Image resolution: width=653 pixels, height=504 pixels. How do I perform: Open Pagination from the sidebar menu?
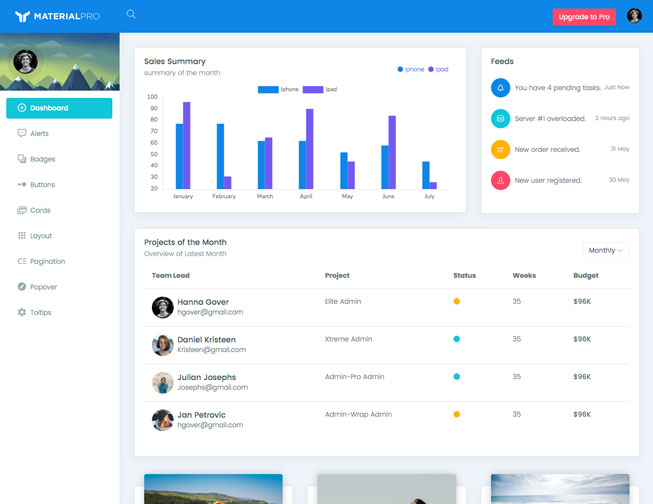[x=47, y=261]
